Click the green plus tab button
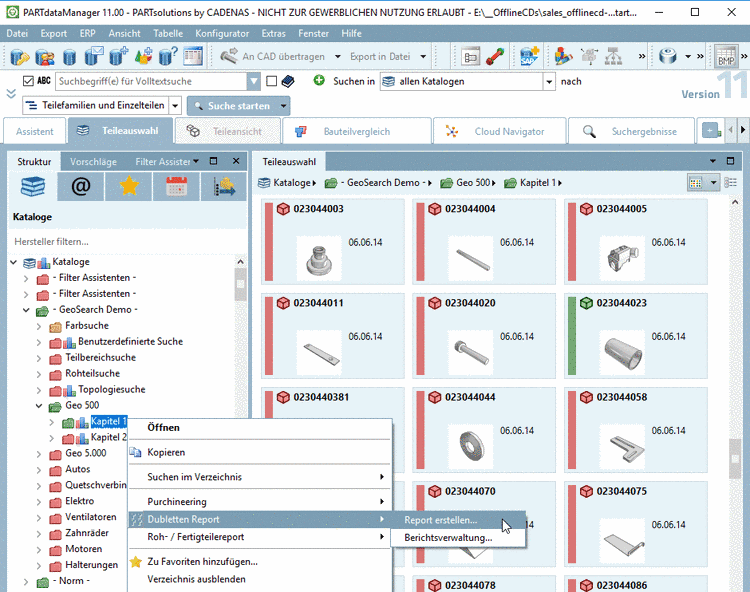This screenshot has height=592, width=750. pos(711,131)
